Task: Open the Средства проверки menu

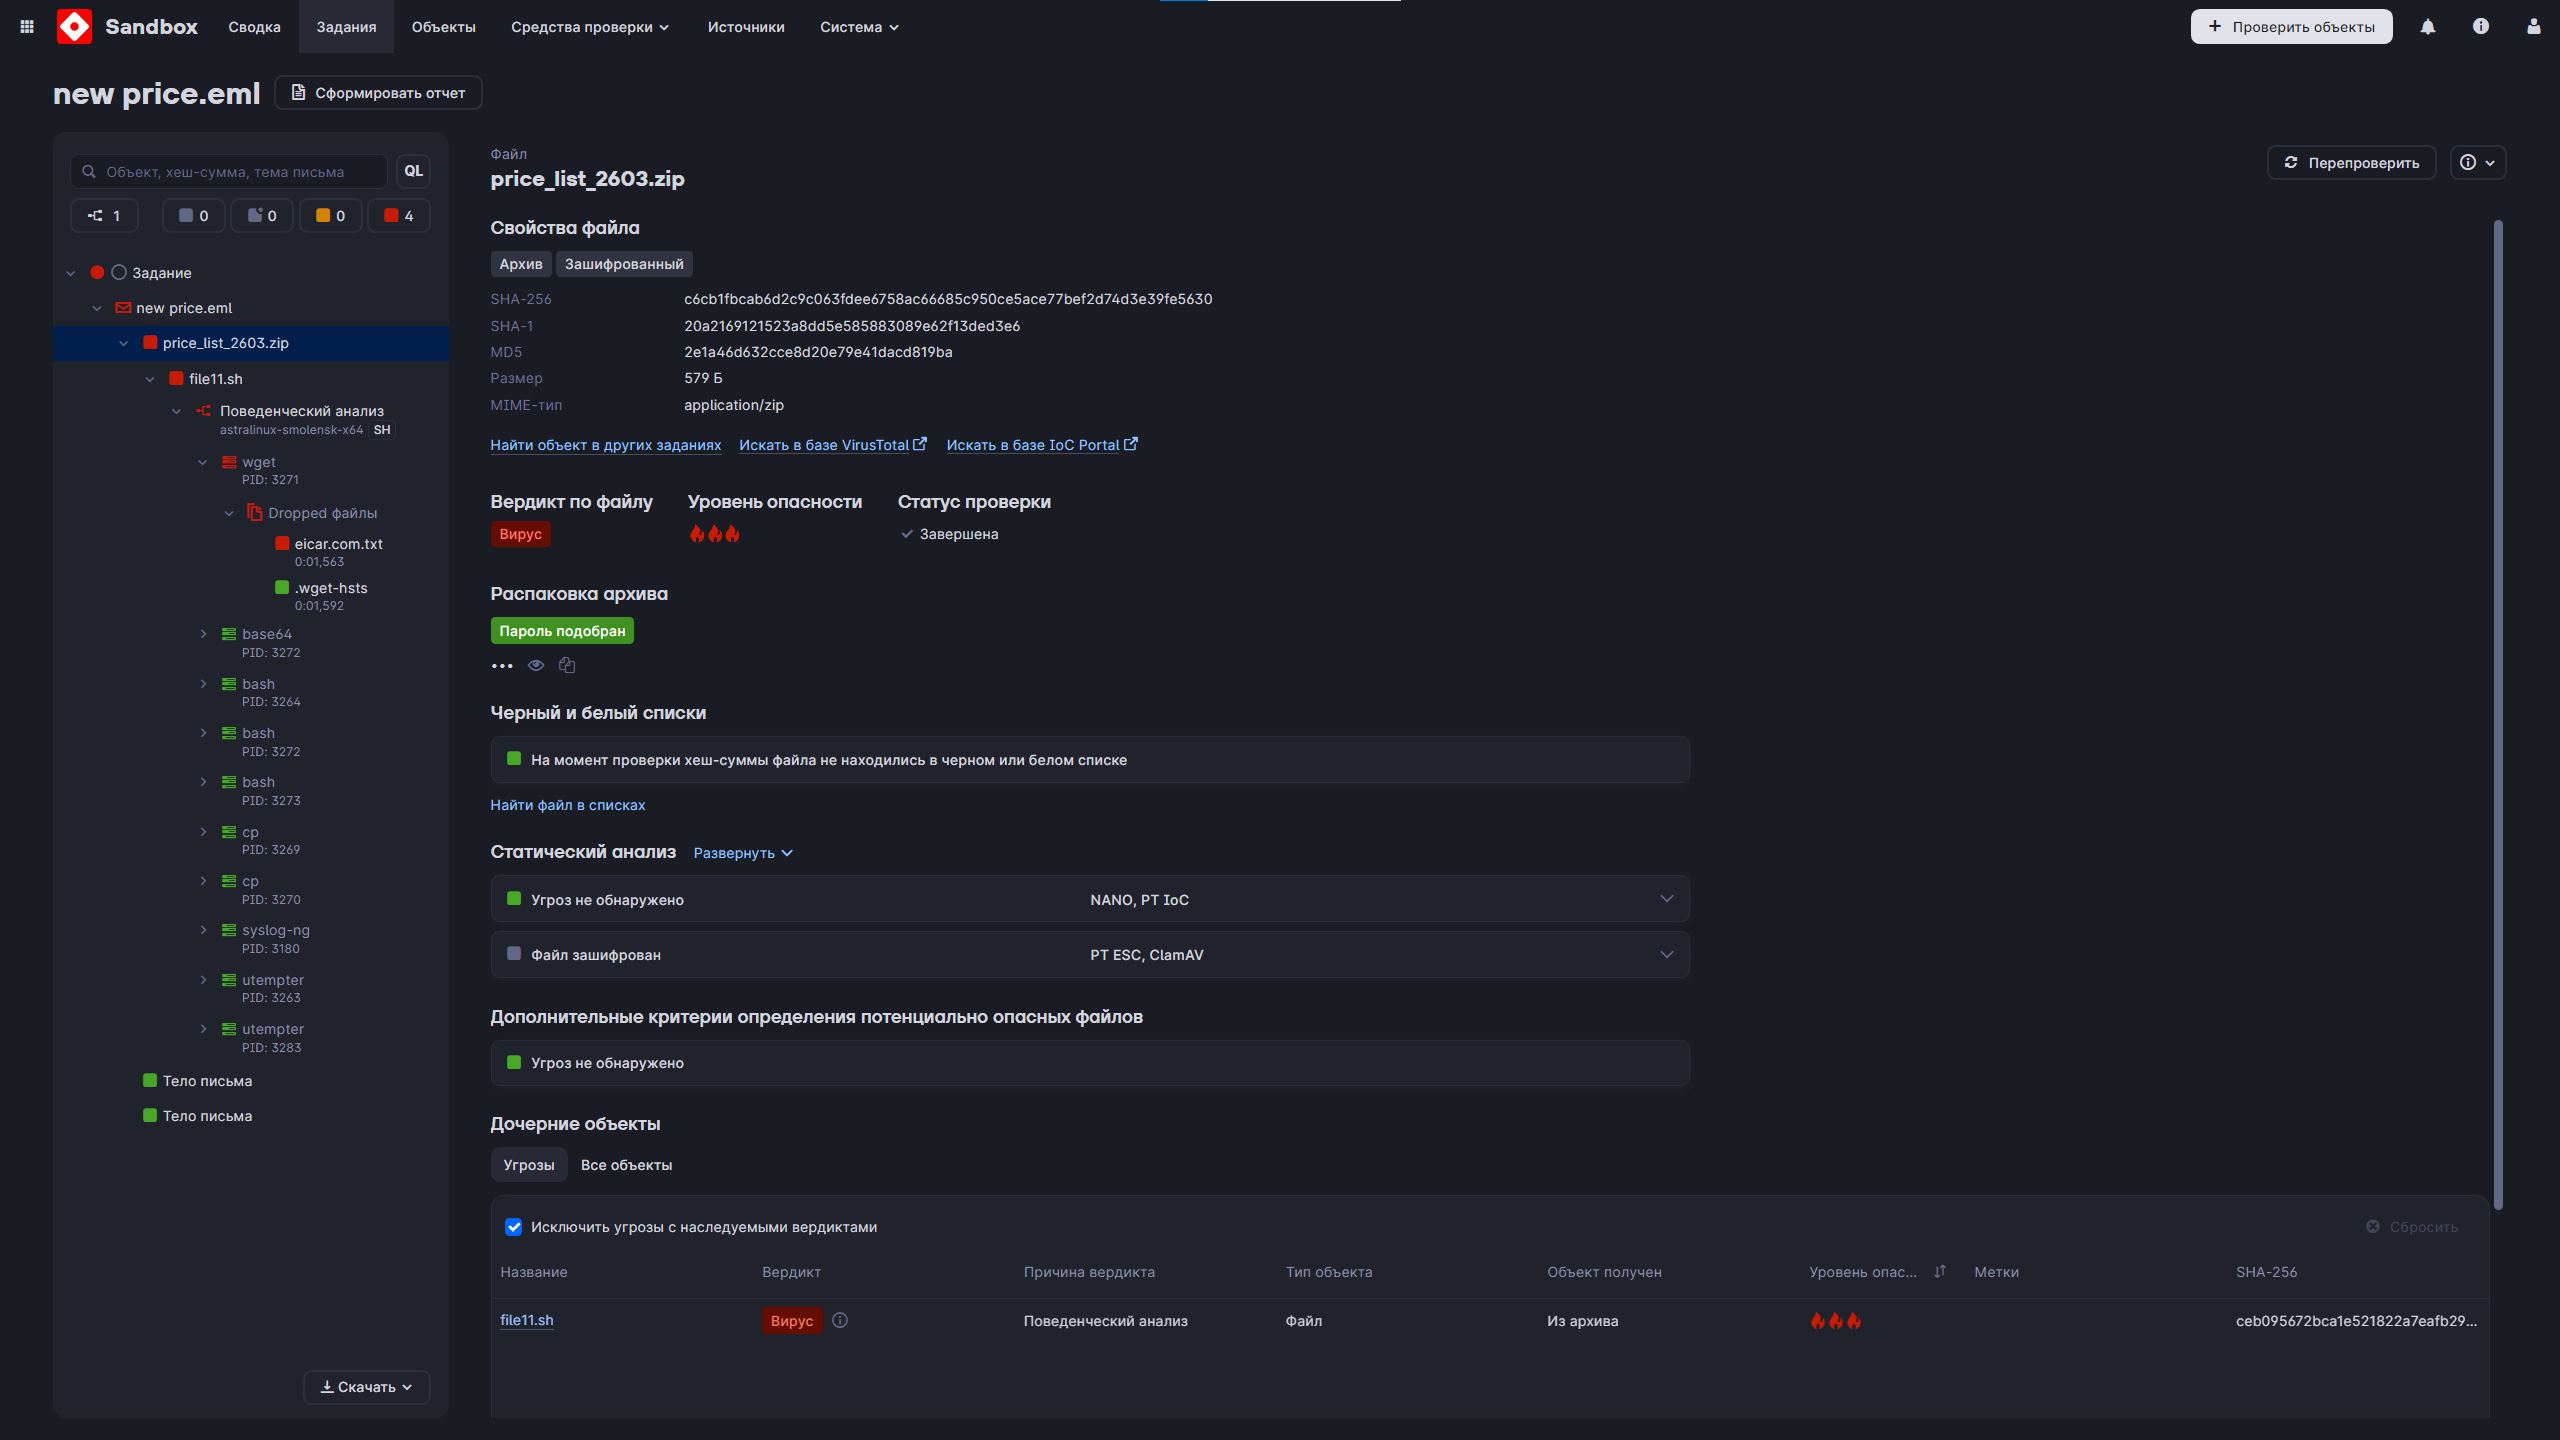Action: (x=590, y=27)
